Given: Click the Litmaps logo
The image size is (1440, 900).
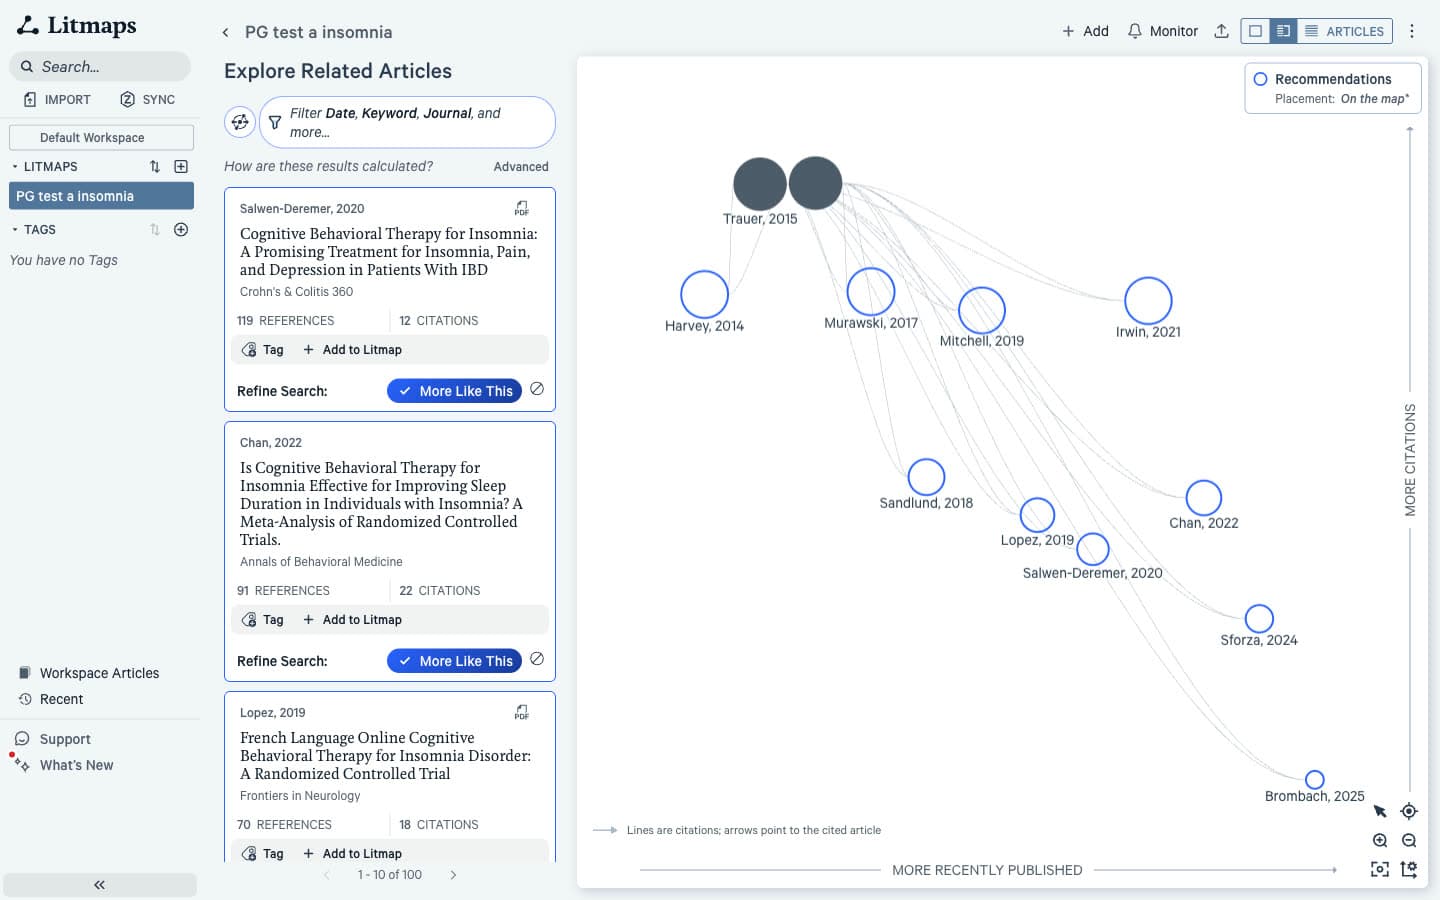Looking at the screenshot, I should 77,25.
